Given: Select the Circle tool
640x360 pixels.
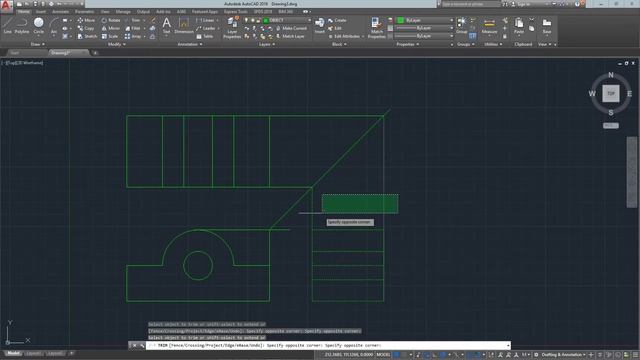Looking at the screenshot, I should (x=38, y=26).
